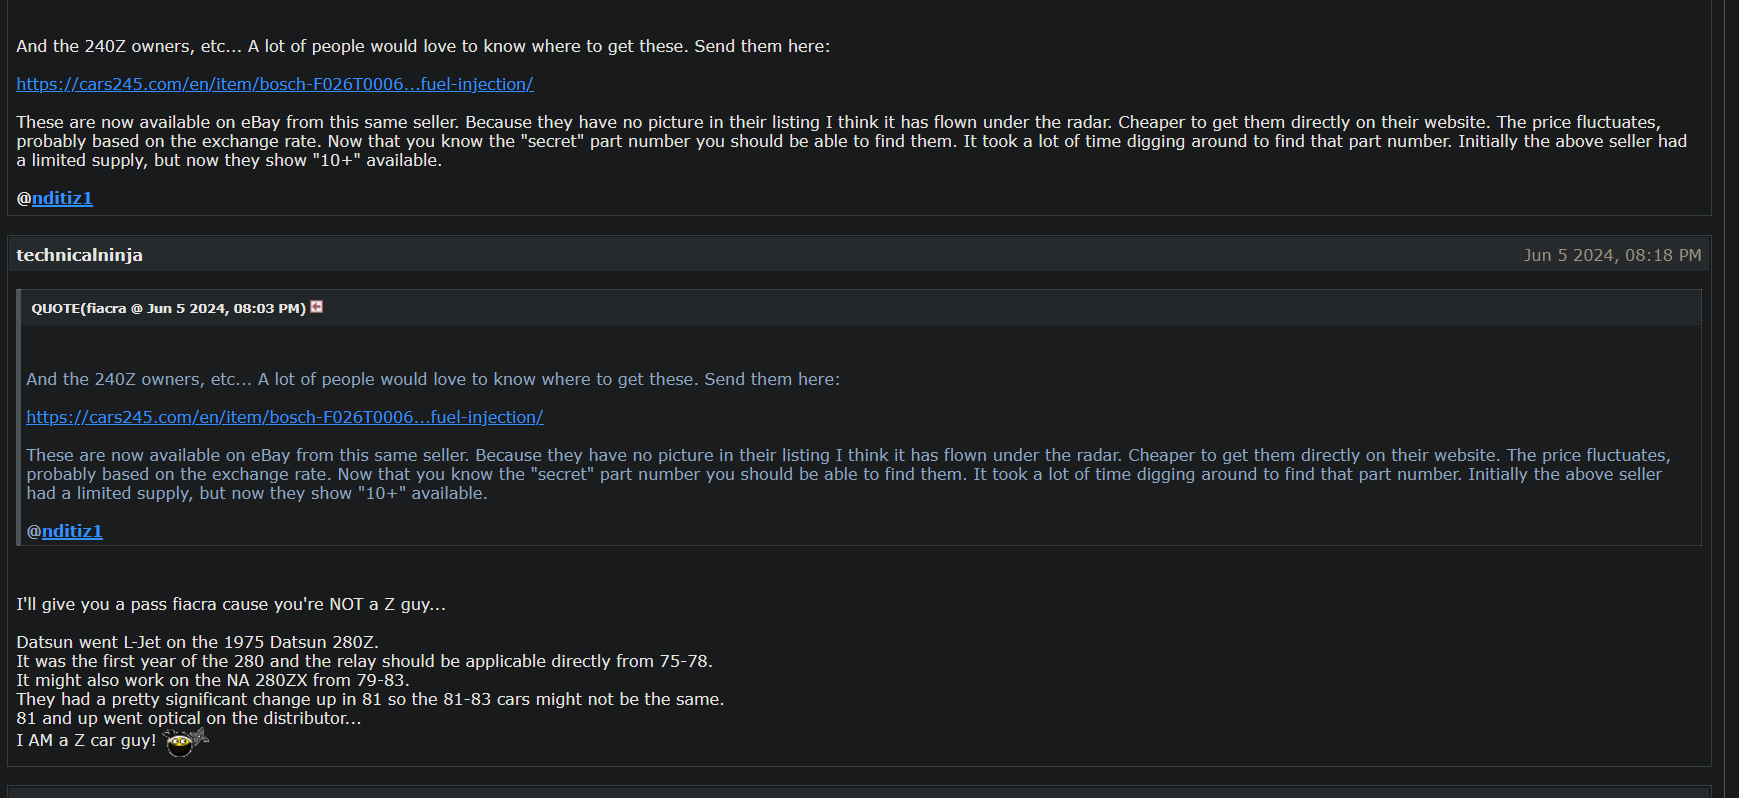The width and height of the screenshot is (1739, 798).
Task: Click the Jun 5 2024, 08:18 PM timestamp
Action: [x=1611, y=255]
